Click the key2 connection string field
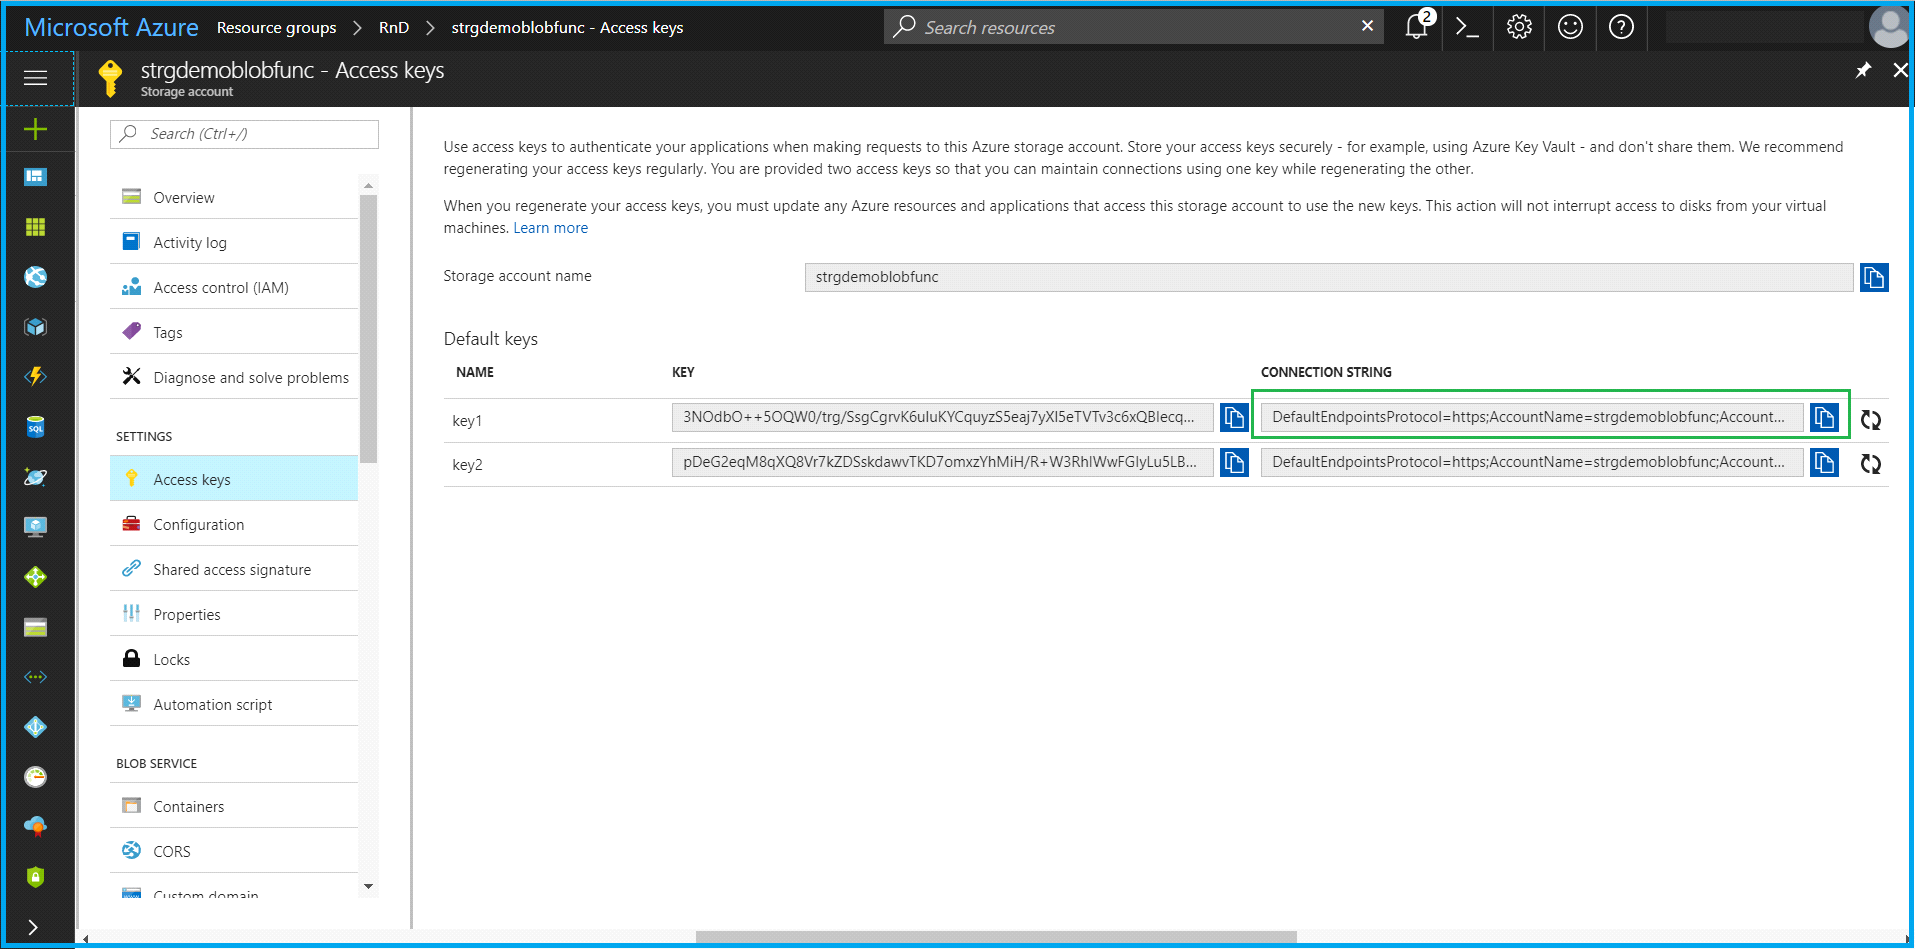The image size is (1915, 949). [x=1532, y=462]
